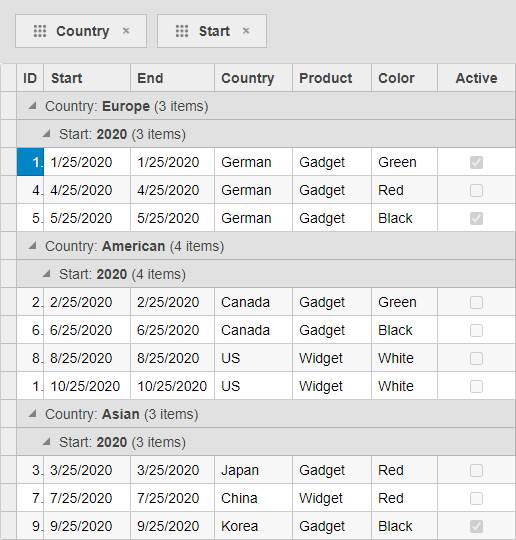Image resolution: width=516 pixels, height=540 pixels.
Task: Collapse Start: 2020 group under Europe
Action: point(47,134)
